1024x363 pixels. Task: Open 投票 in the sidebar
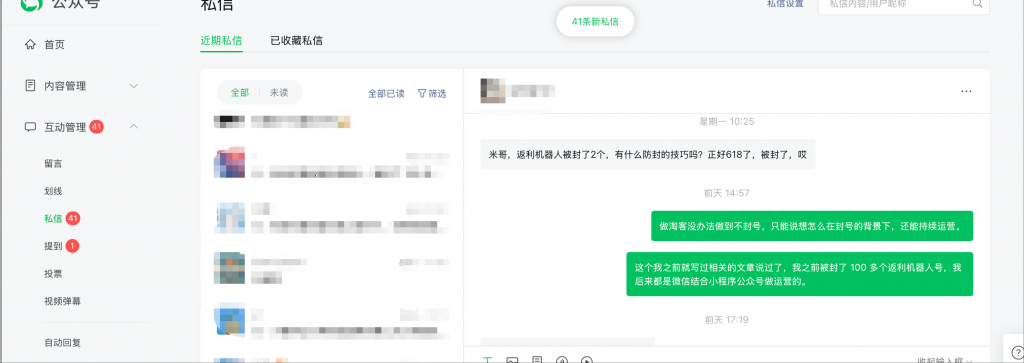click(53, 274)
